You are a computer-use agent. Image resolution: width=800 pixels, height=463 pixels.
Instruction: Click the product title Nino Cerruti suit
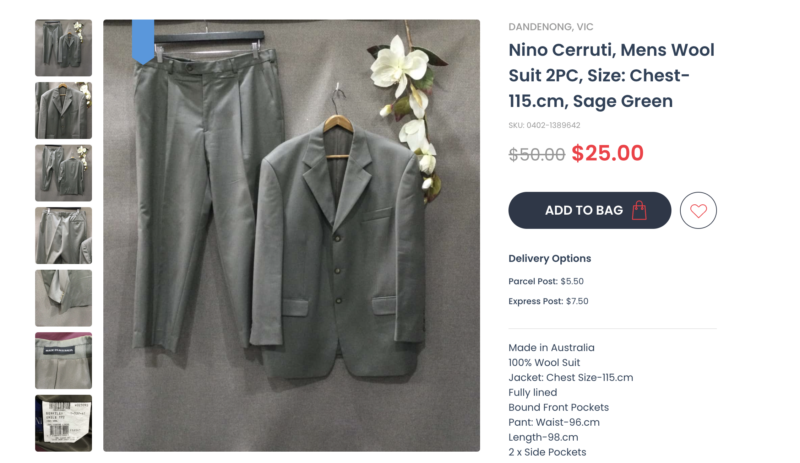(611, 76)
